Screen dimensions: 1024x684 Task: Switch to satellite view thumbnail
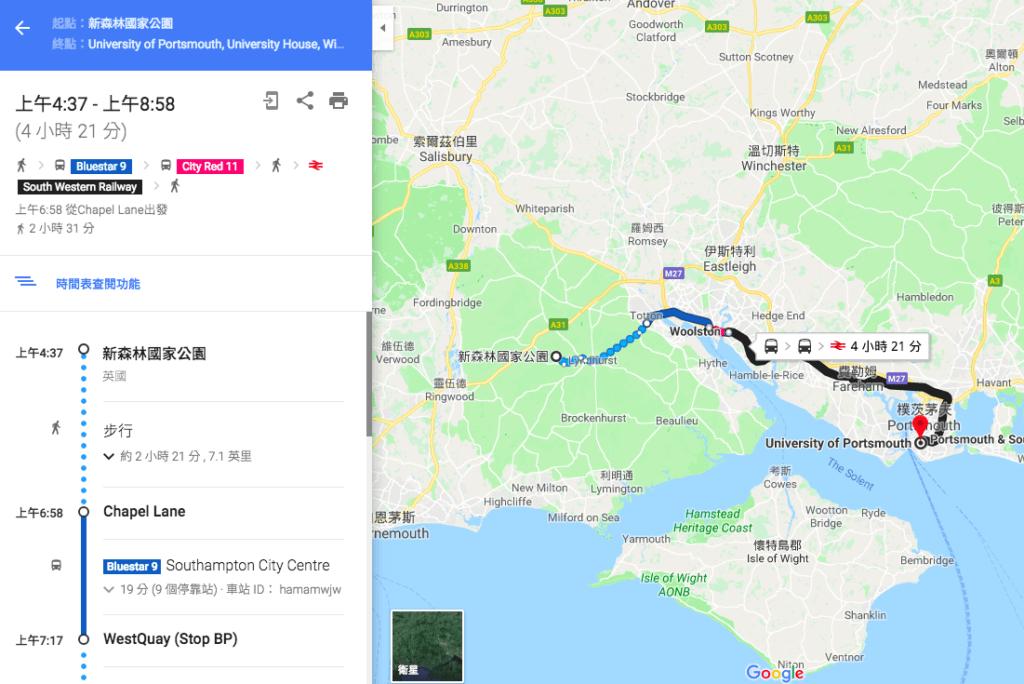[x=427, y=645]
